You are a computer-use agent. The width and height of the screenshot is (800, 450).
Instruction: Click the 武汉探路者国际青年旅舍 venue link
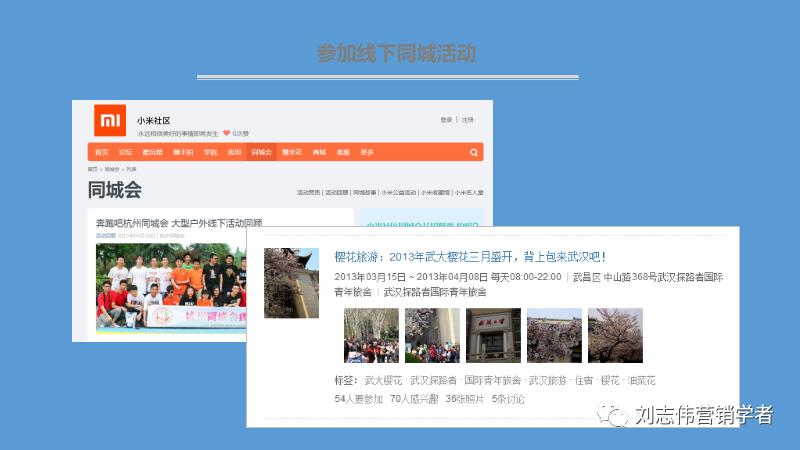[435, 292]
